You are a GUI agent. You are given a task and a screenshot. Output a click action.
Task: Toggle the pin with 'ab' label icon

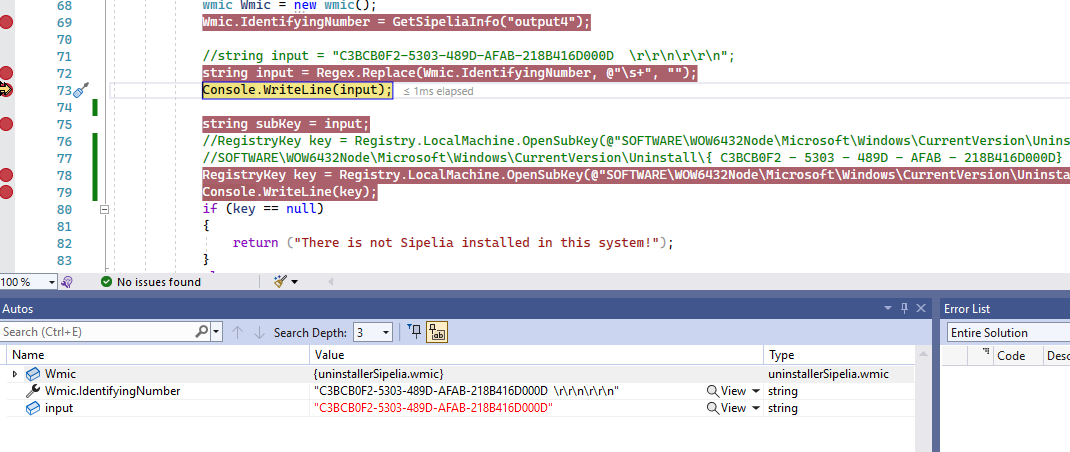tap(436, 333)
